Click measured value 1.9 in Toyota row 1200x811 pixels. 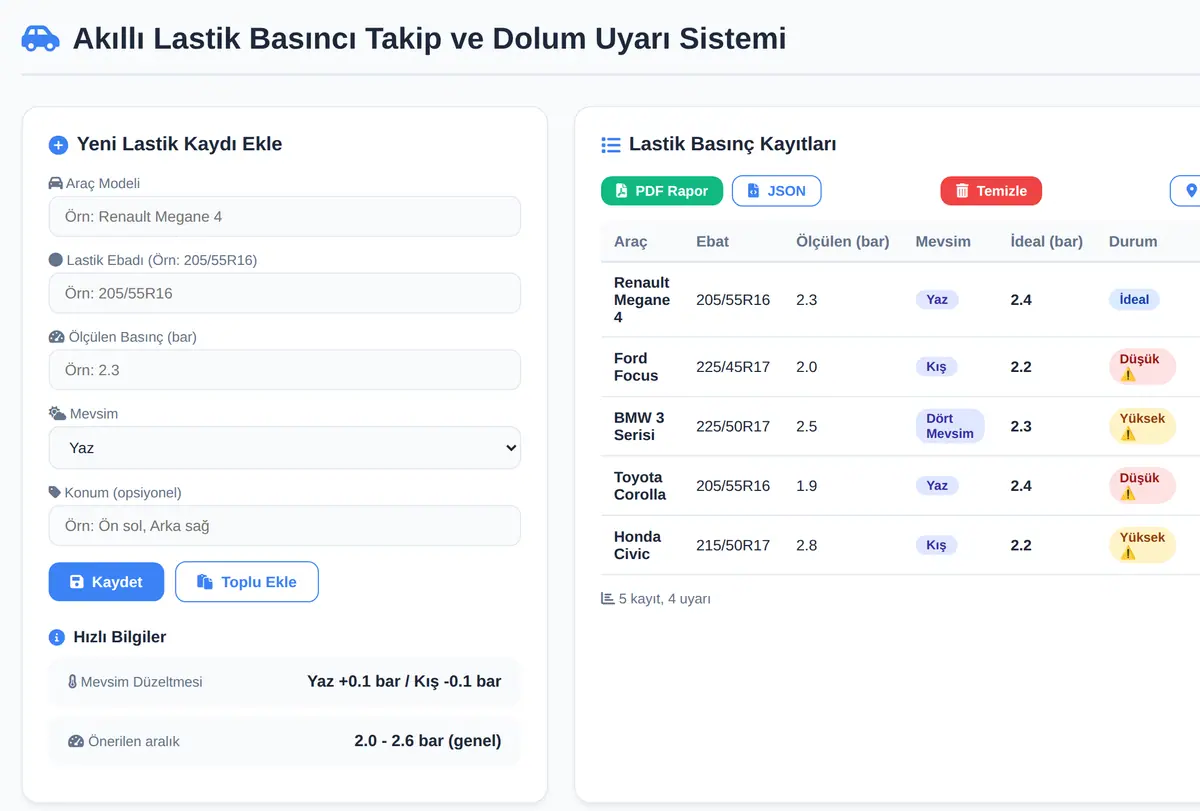pos(807,486)
